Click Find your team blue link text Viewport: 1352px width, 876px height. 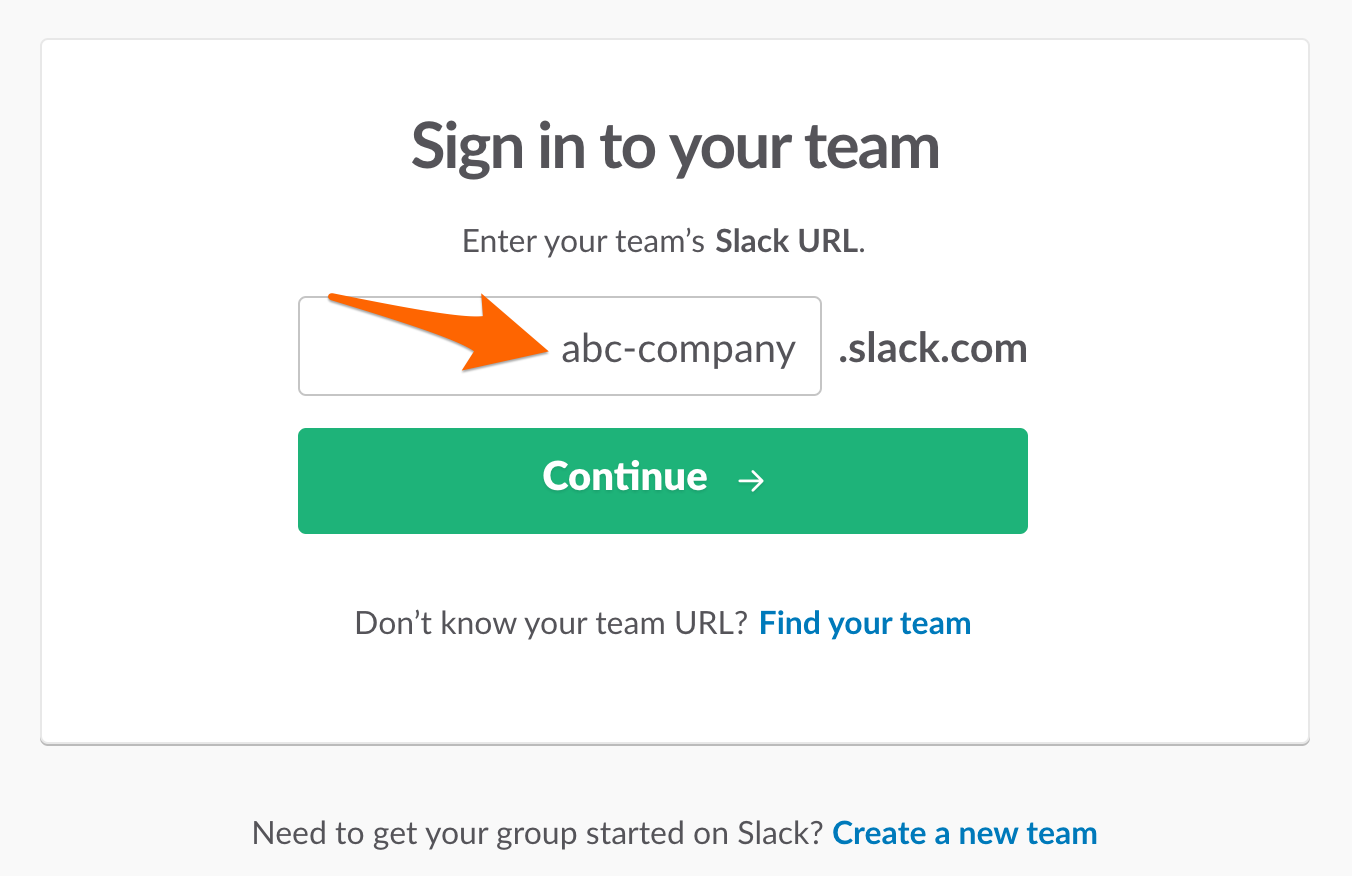point(864,622)
